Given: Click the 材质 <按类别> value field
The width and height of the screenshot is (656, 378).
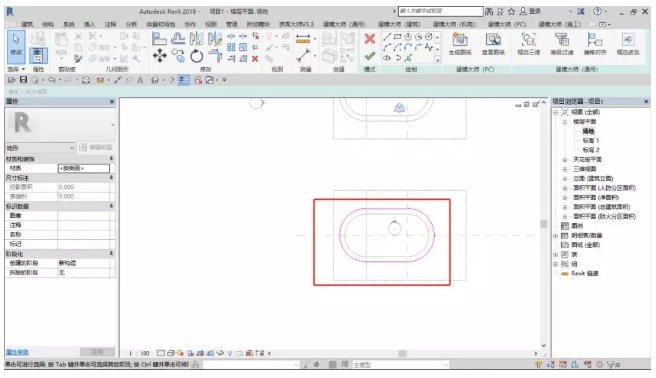Looking at the screenshot, I should click(x=84, y=168).
